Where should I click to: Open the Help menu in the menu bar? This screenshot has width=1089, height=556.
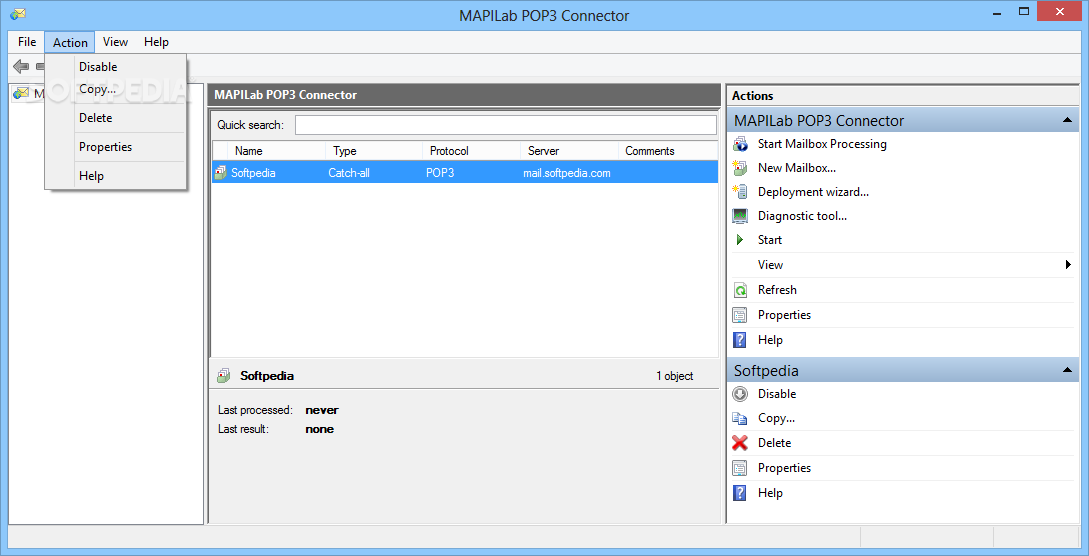point(156,42)
